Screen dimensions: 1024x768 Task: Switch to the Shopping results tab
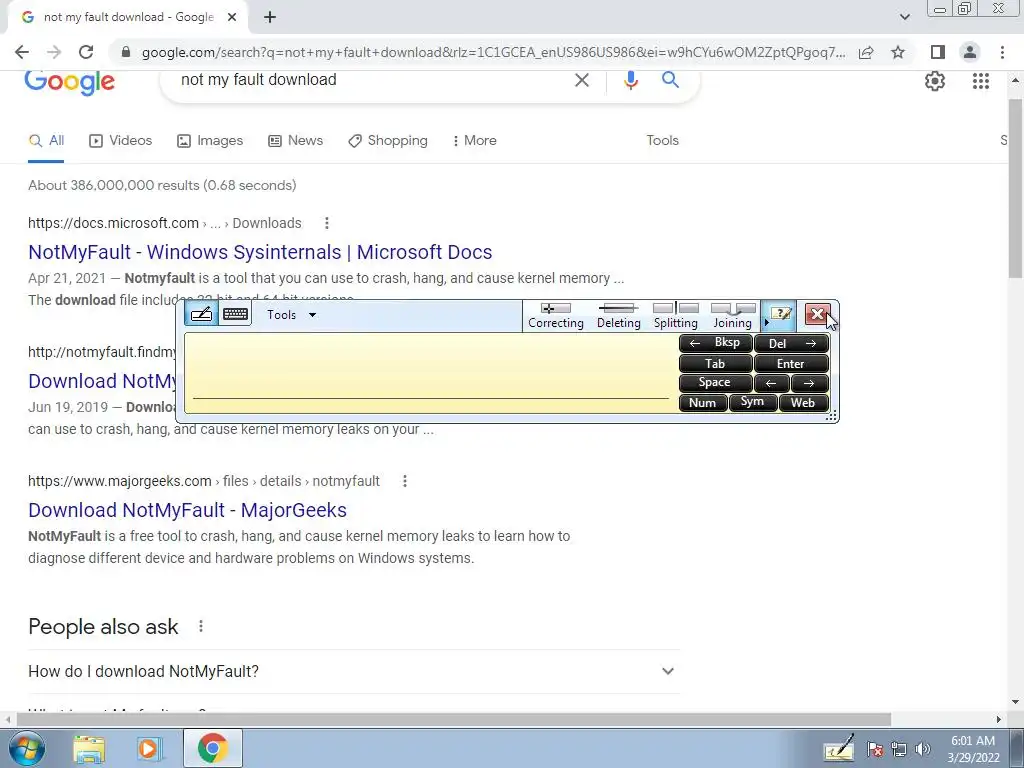pos(388,140)
